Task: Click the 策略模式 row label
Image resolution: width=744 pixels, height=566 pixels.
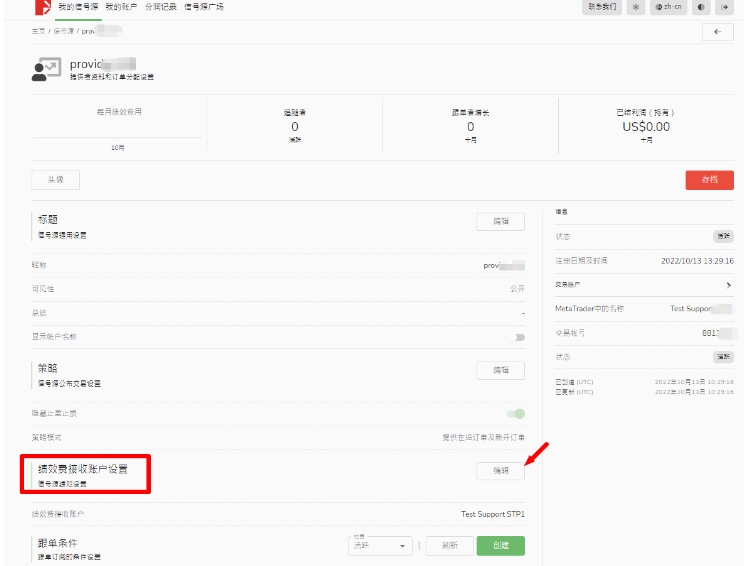Action: click(x=46, y=437)
